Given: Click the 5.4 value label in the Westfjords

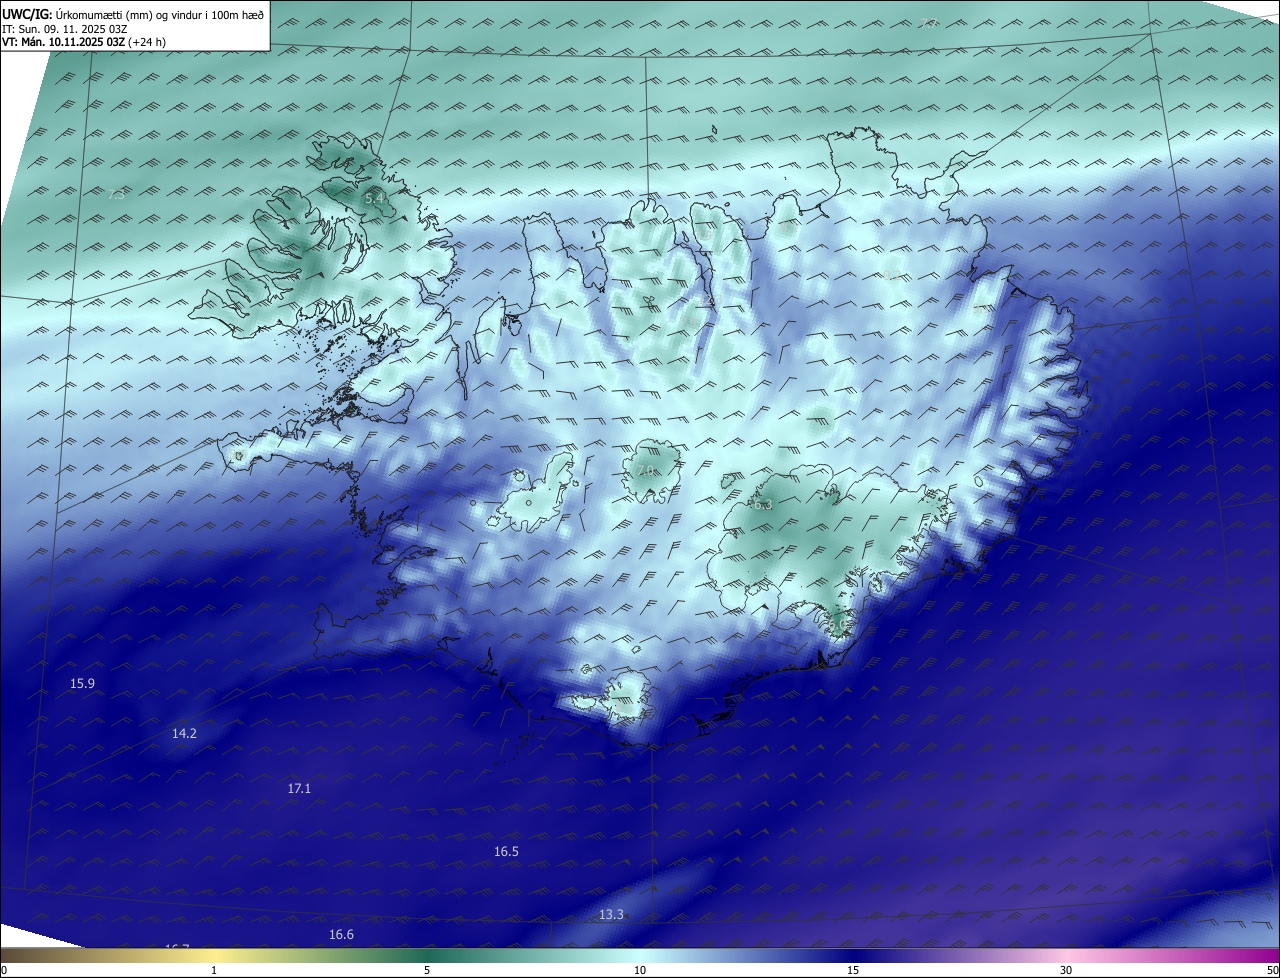Looking at the screenshot, I should click(x=375, y=199).
